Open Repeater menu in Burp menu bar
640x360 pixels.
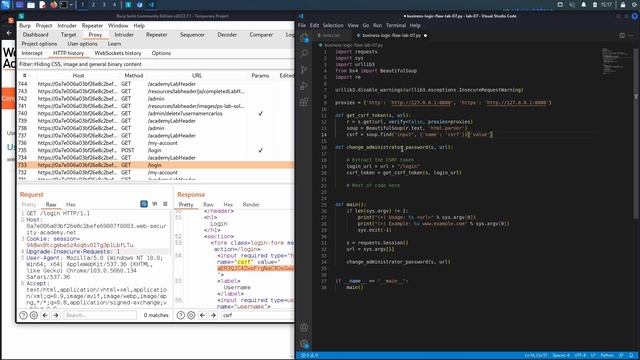(x=92, y=26)
